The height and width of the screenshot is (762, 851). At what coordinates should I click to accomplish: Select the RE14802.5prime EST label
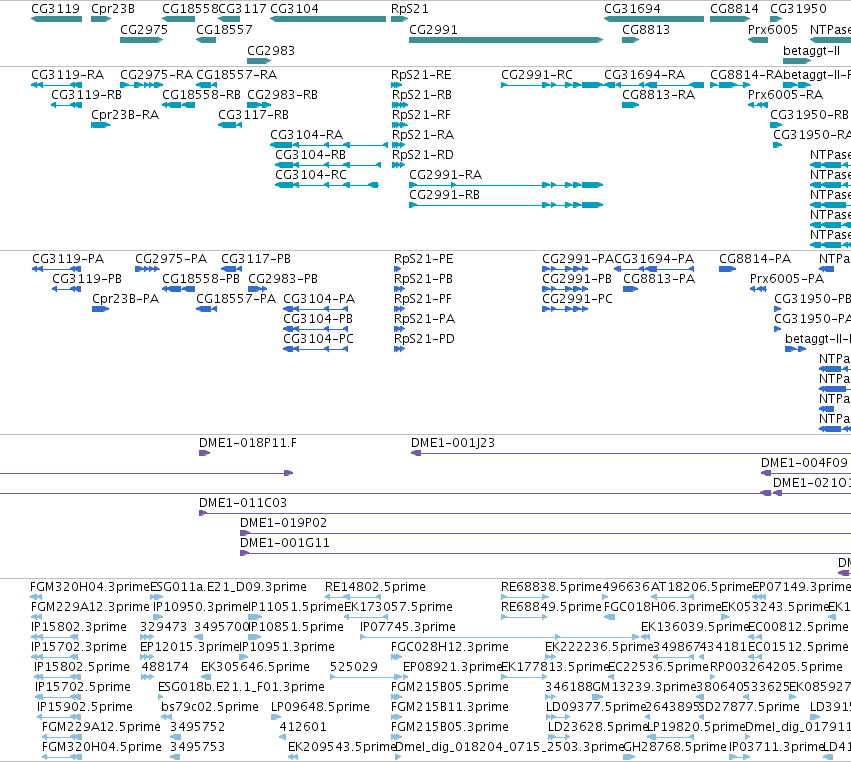[375, 587]
